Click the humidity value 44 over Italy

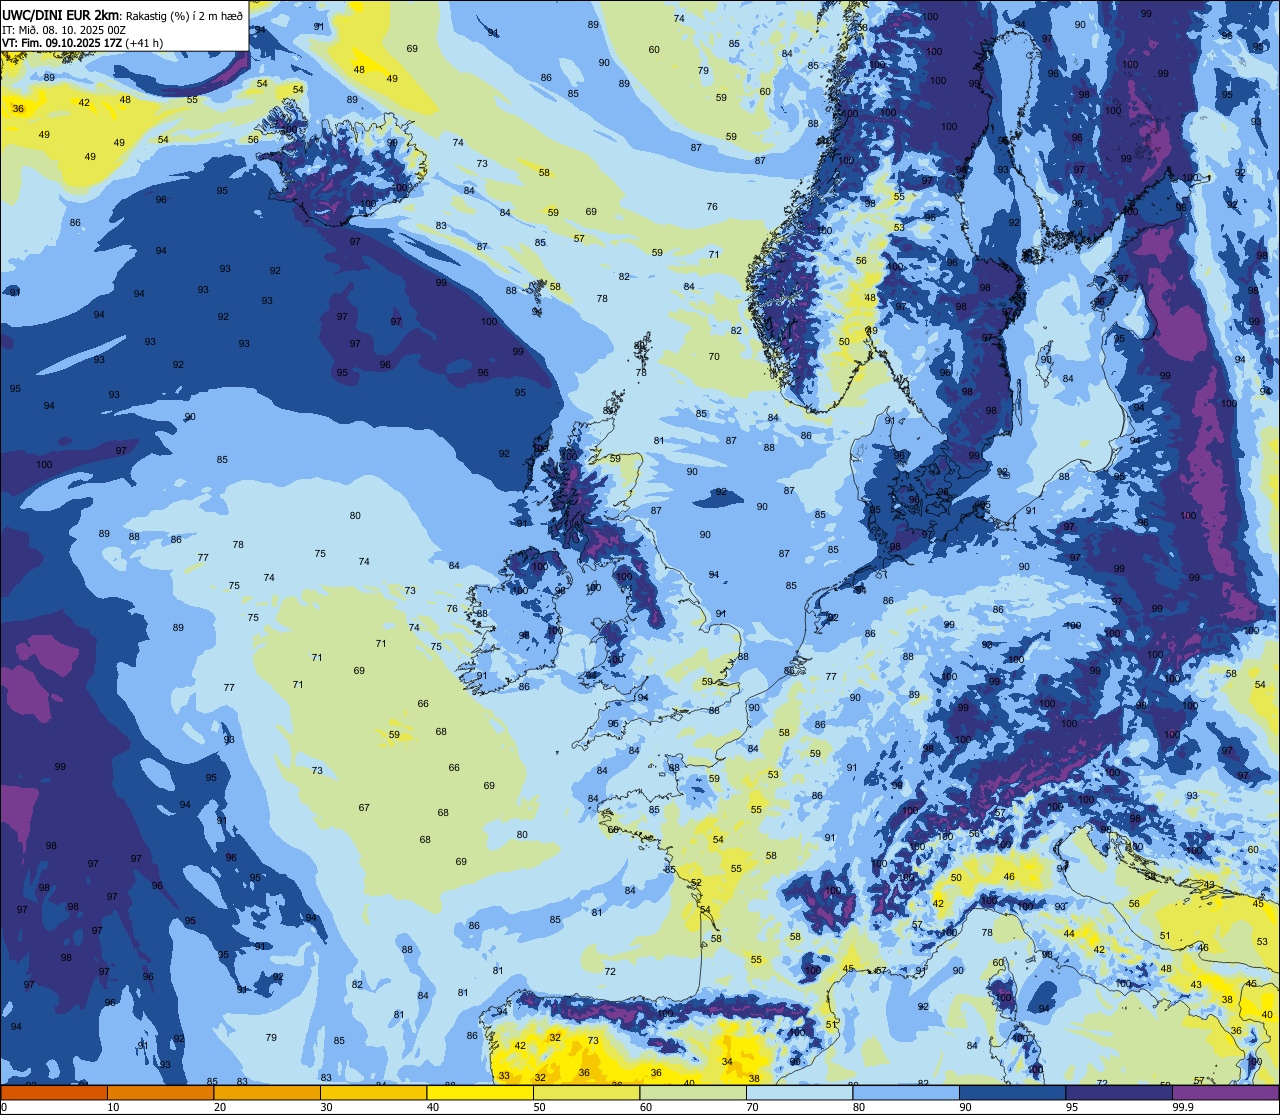pos(1069,933)
